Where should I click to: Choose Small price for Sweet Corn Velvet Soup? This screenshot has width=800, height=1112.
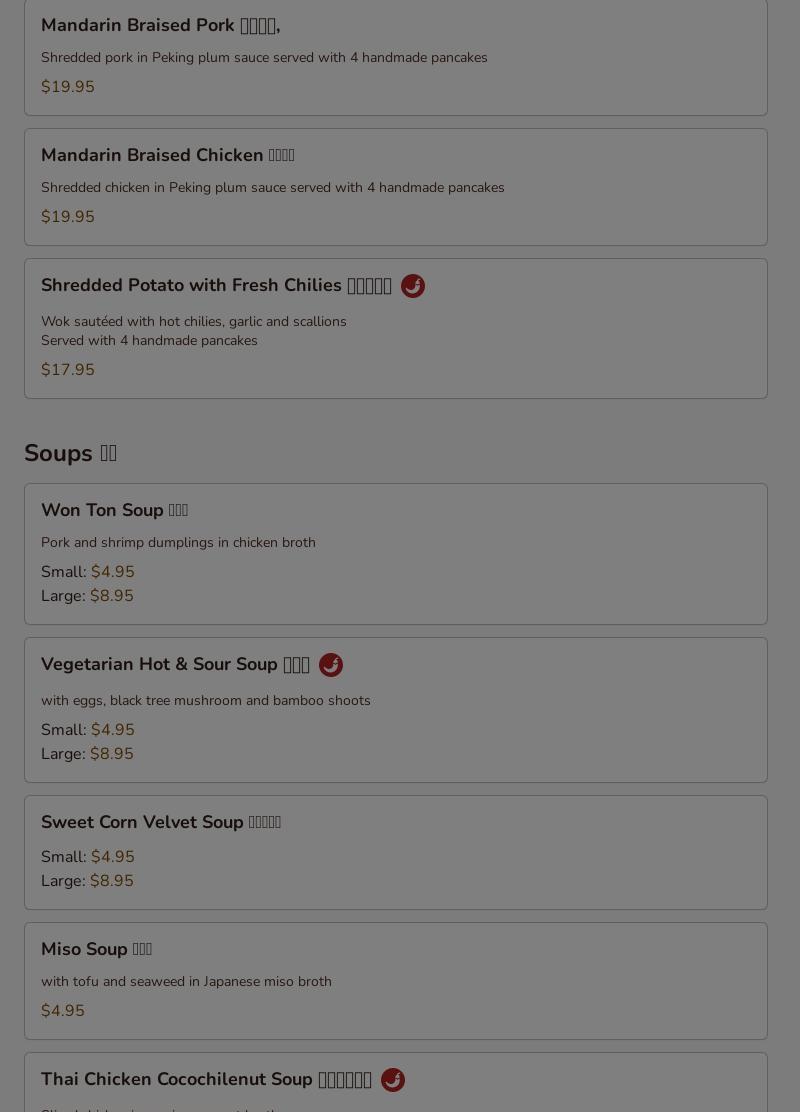click(112, 857)
